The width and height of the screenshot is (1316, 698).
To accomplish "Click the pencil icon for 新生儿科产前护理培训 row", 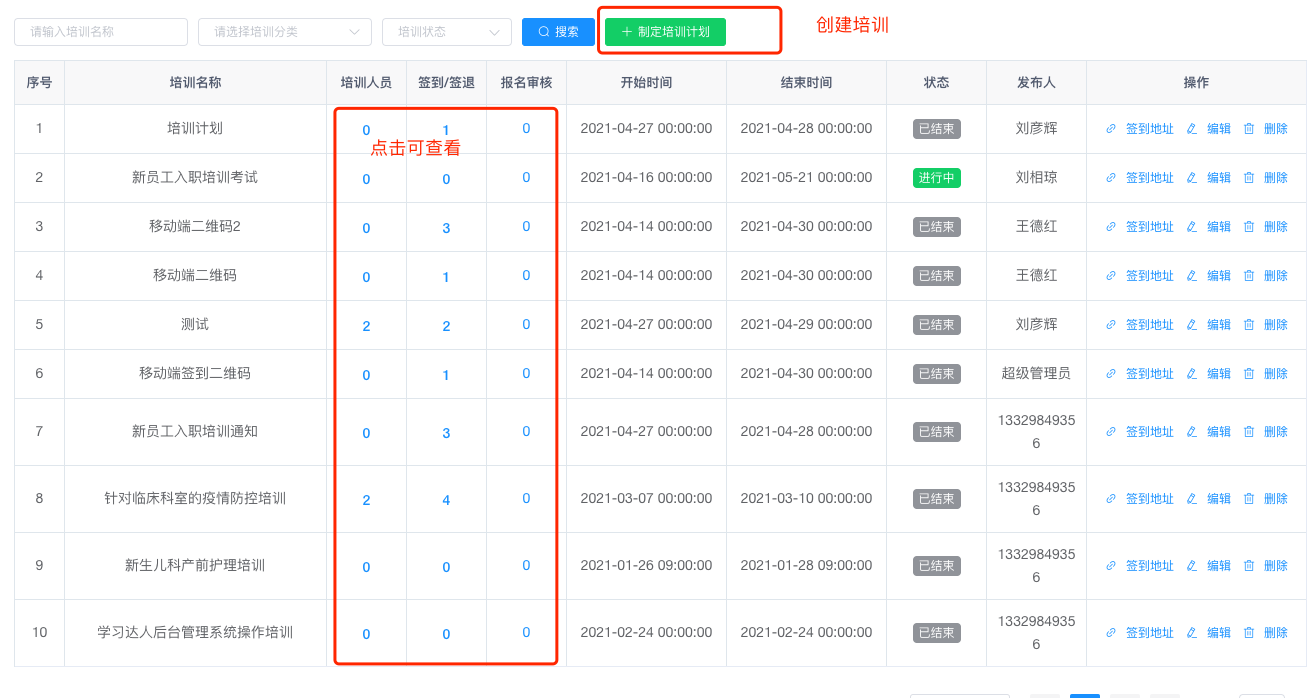I will 1191,566.
